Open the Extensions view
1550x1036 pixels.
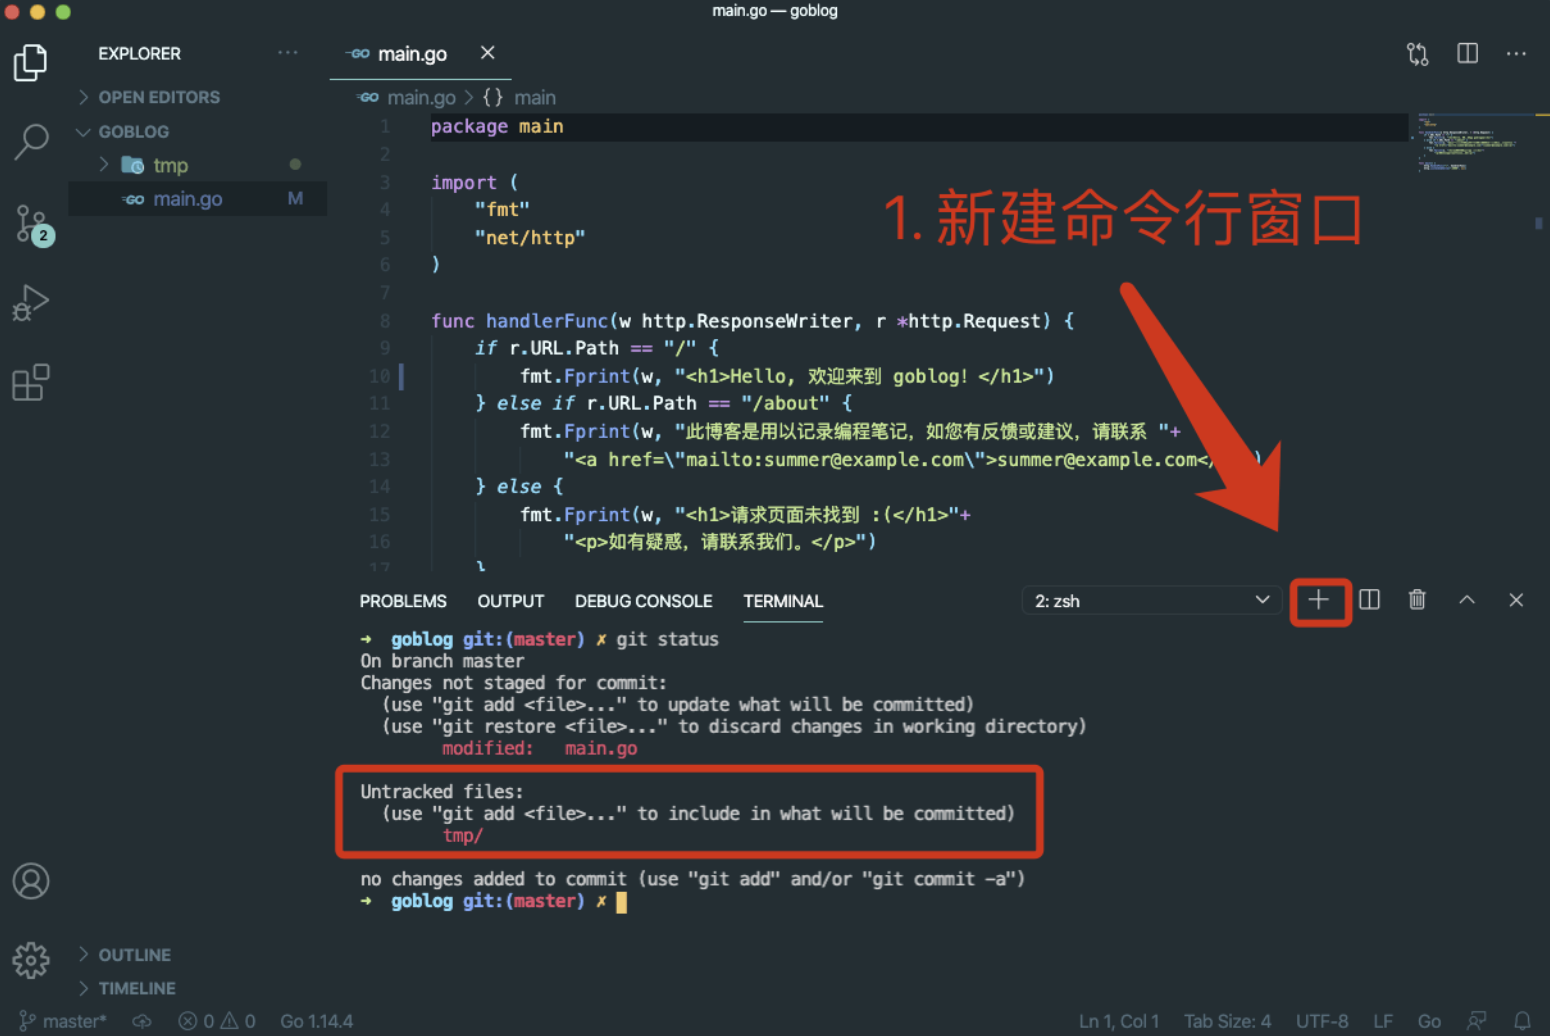click(31, 382)
